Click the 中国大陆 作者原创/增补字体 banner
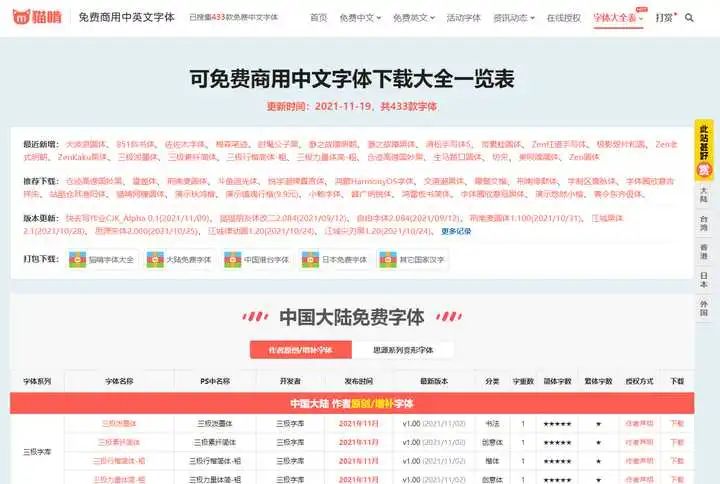The image size is (720, 484). point(352,404)
